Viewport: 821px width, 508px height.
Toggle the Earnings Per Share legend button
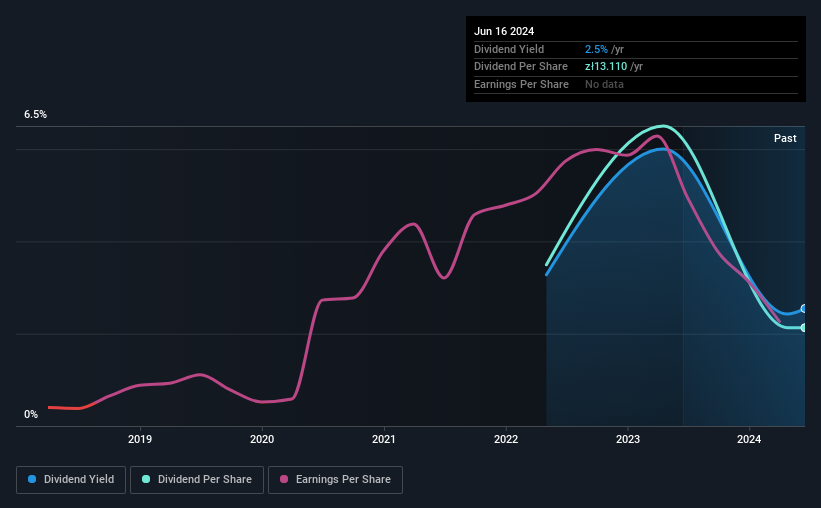335,480
